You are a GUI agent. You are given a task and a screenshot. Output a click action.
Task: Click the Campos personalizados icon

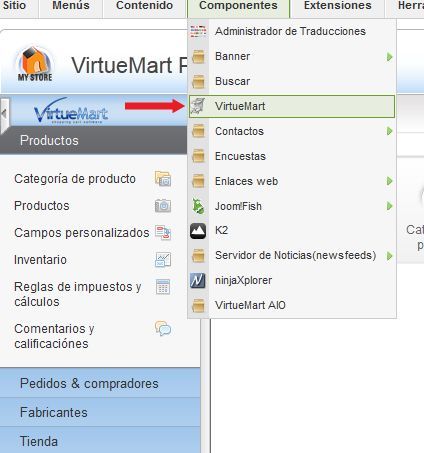pos(163,233)
